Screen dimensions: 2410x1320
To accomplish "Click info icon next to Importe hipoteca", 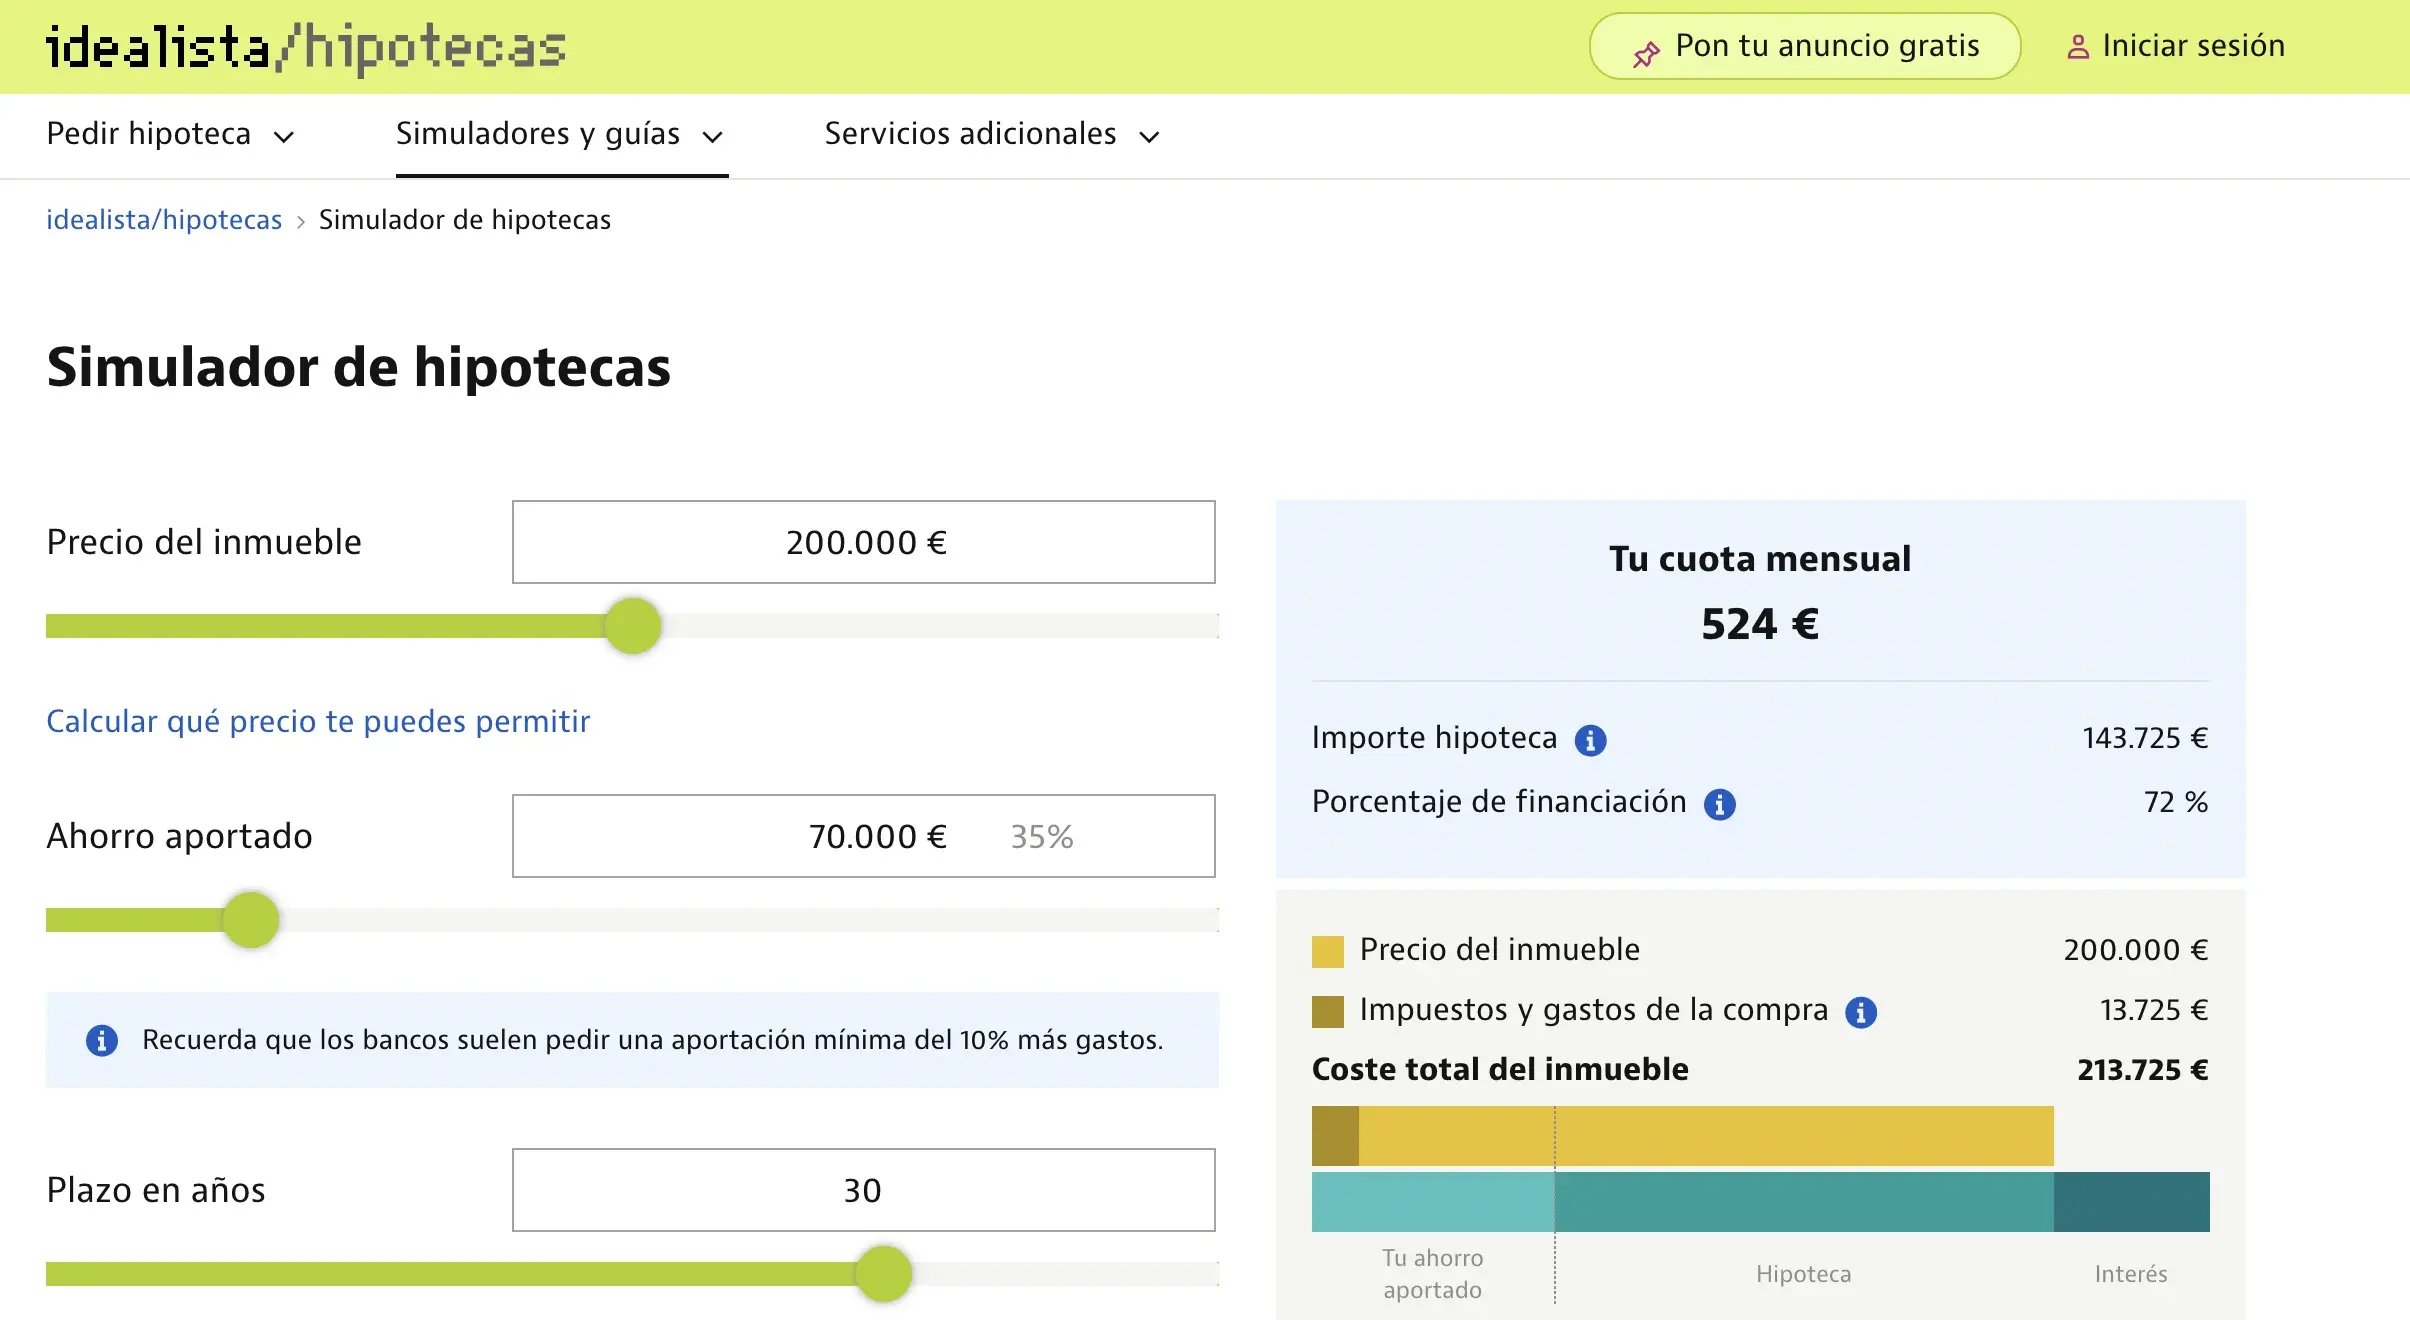I will [1590, 740].
